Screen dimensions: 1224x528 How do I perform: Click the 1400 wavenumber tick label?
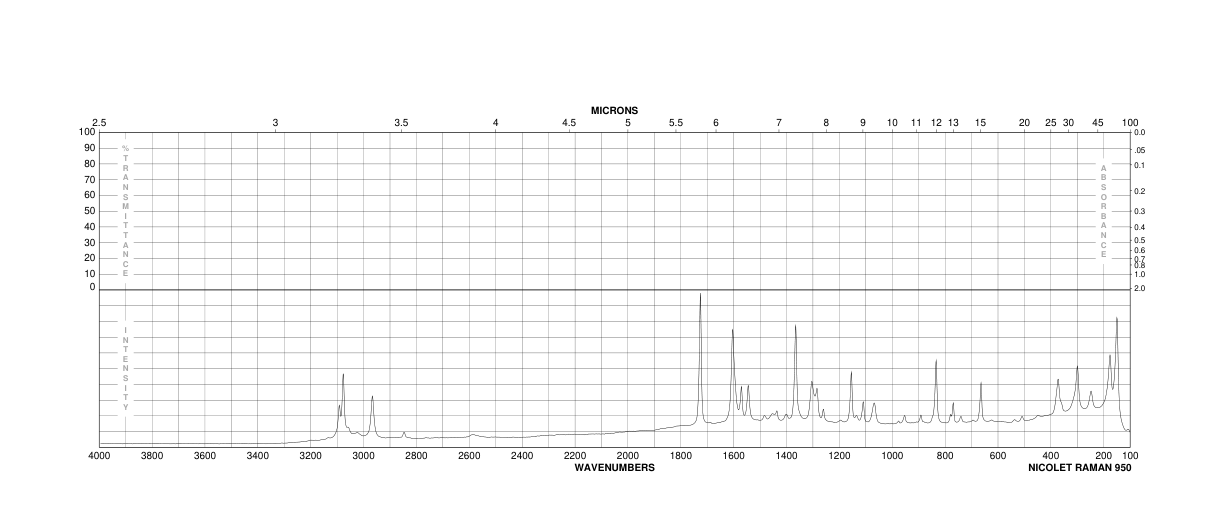coord(786,456)
